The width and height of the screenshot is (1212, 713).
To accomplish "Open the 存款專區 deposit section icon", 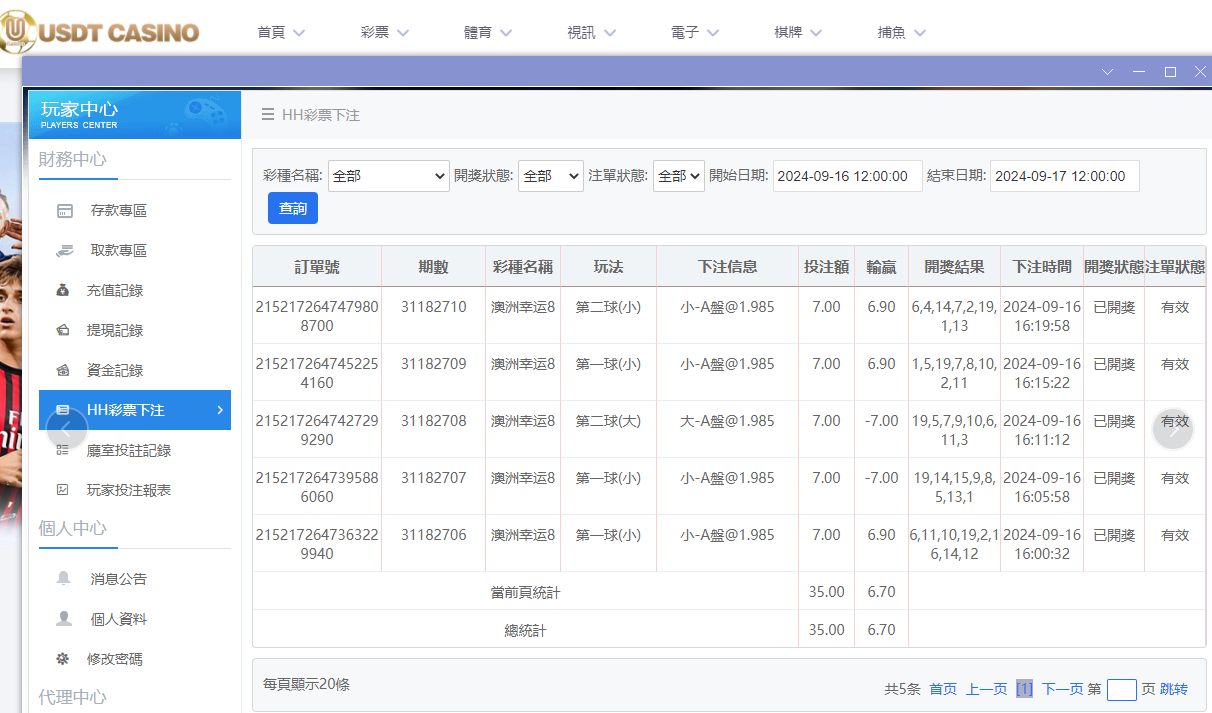I will point(65,210).
